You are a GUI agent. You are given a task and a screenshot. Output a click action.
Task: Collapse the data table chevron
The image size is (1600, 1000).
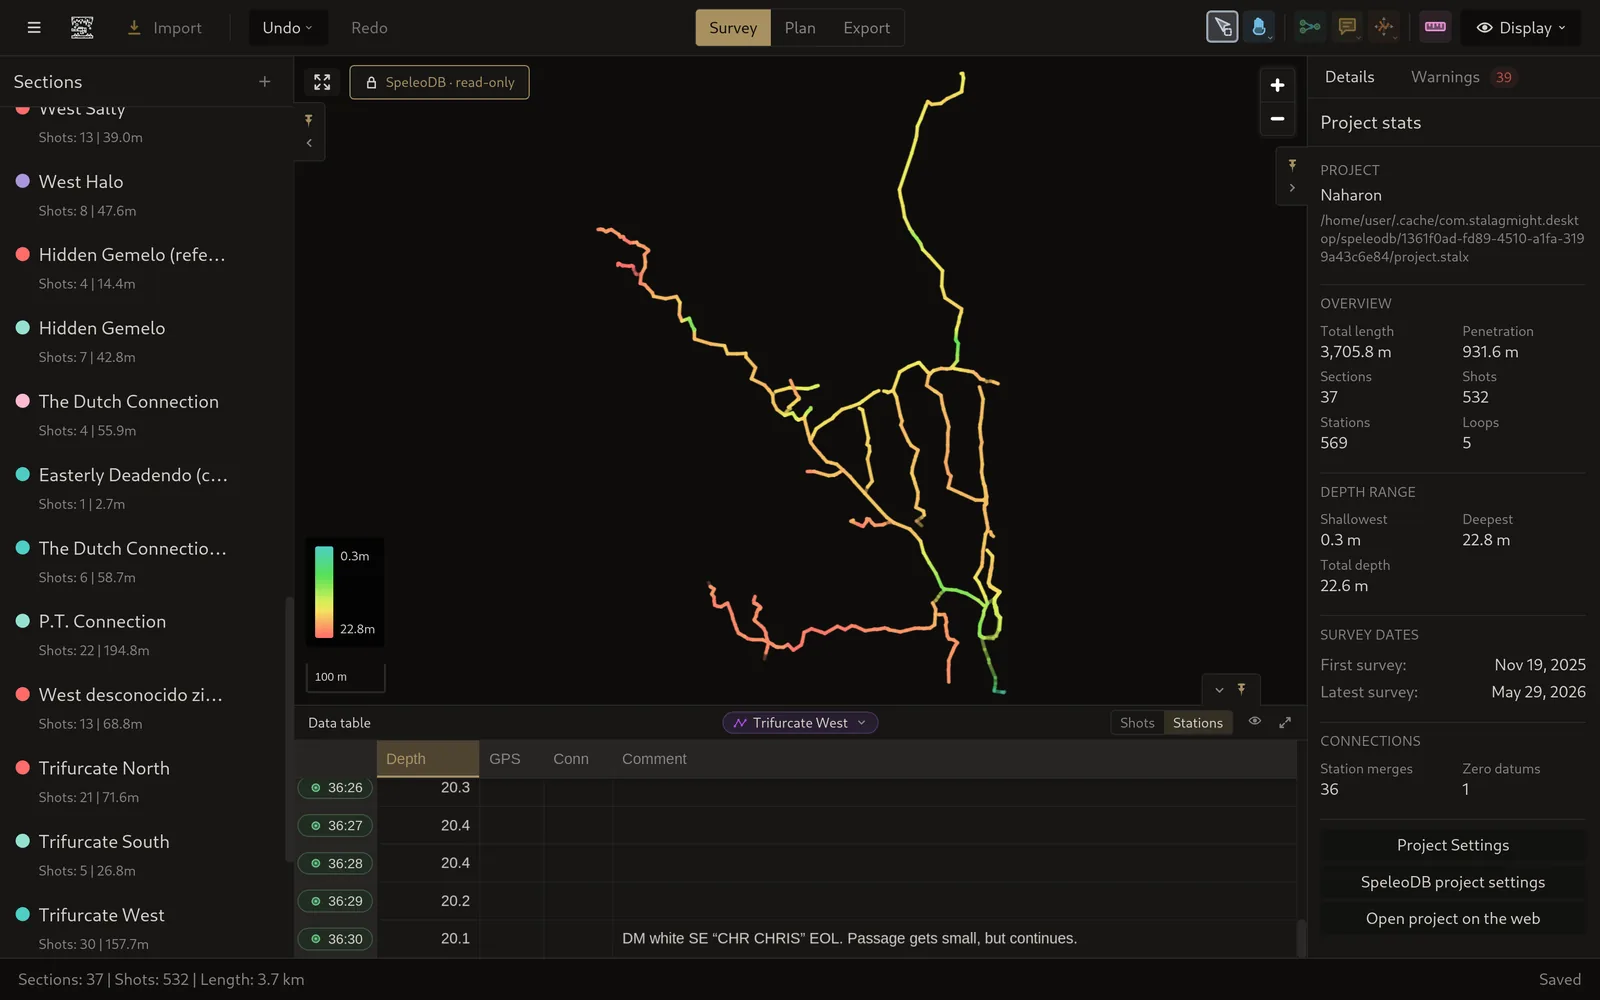(x=1219, y=690)
